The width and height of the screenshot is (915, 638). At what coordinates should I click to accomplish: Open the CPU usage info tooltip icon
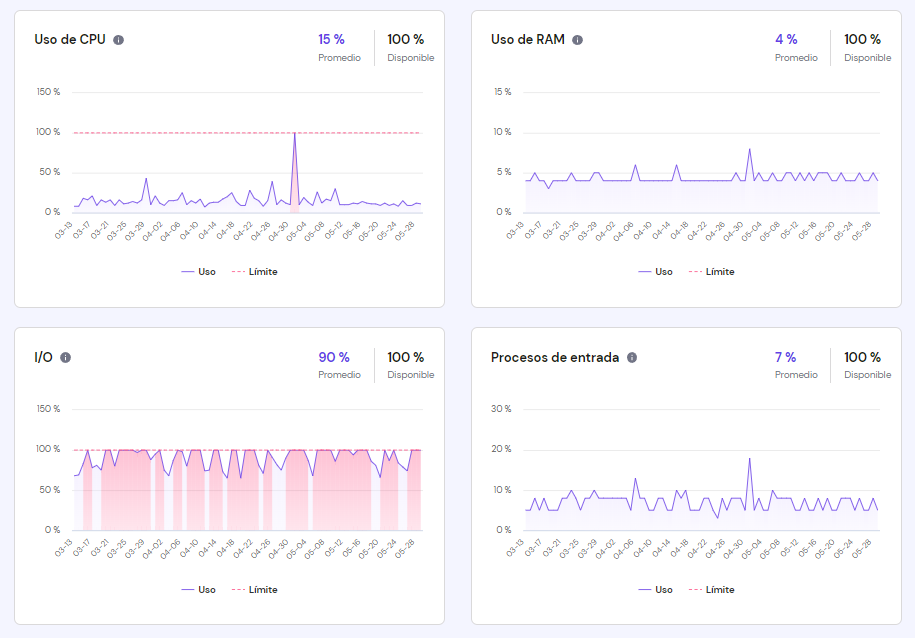click(x=119, y=40)
